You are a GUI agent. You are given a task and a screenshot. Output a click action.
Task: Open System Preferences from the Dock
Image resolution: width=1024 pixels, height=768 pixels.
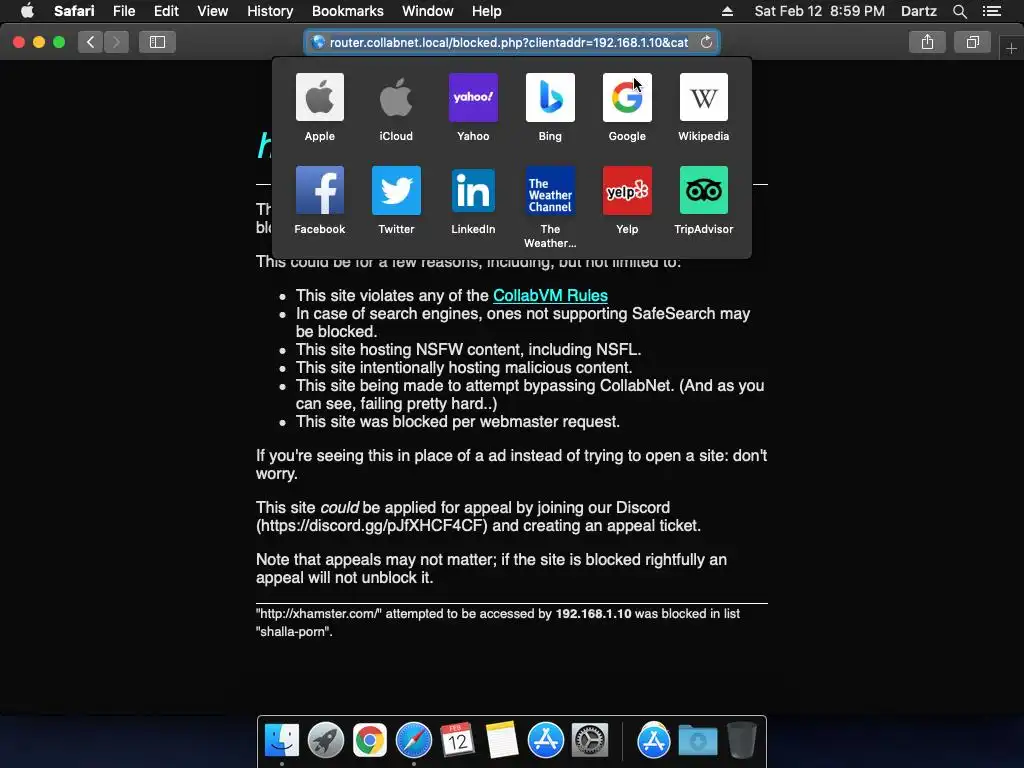click(590, 740)
